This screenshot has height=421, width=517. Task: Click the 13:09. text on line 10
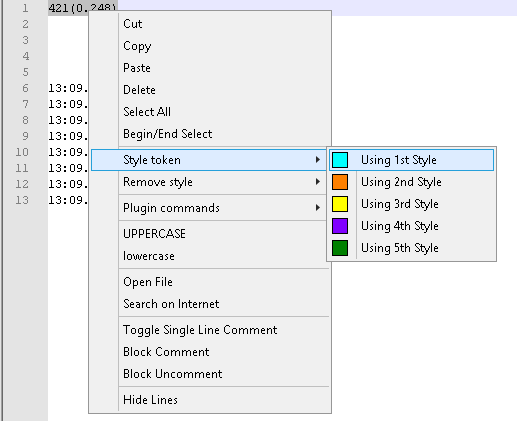[68, 152]
